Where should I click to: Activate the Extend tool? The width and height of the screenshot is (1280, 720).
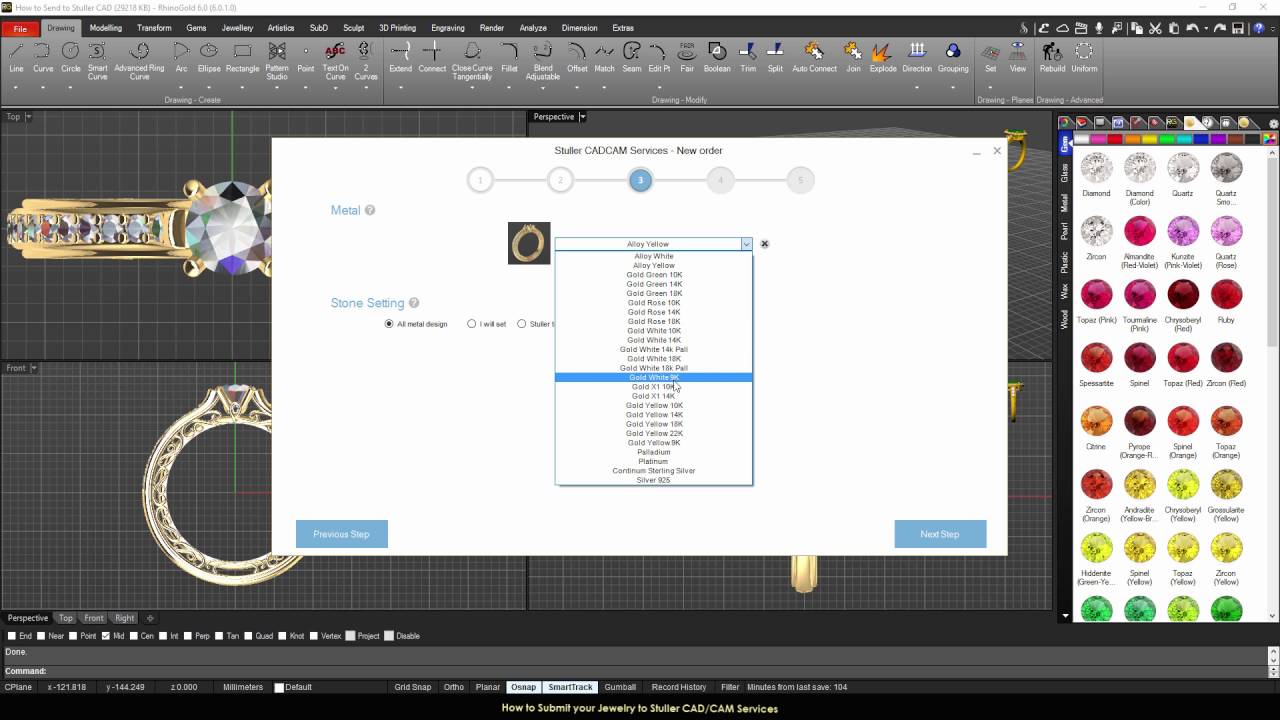tap(400, 58)
